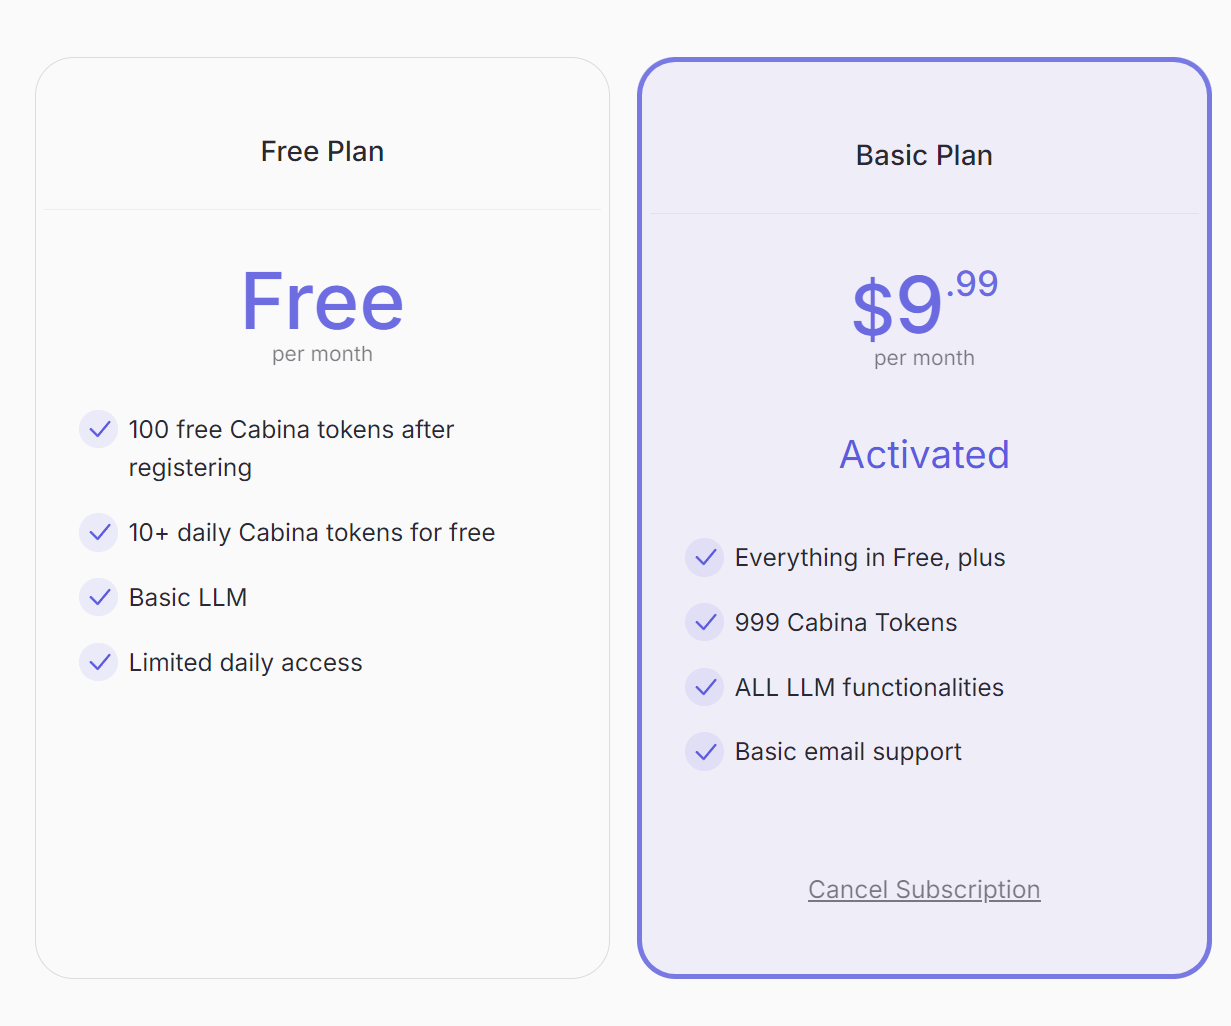
Task: Cancel the Basic Plan subscription
Action: click(924, 889)
